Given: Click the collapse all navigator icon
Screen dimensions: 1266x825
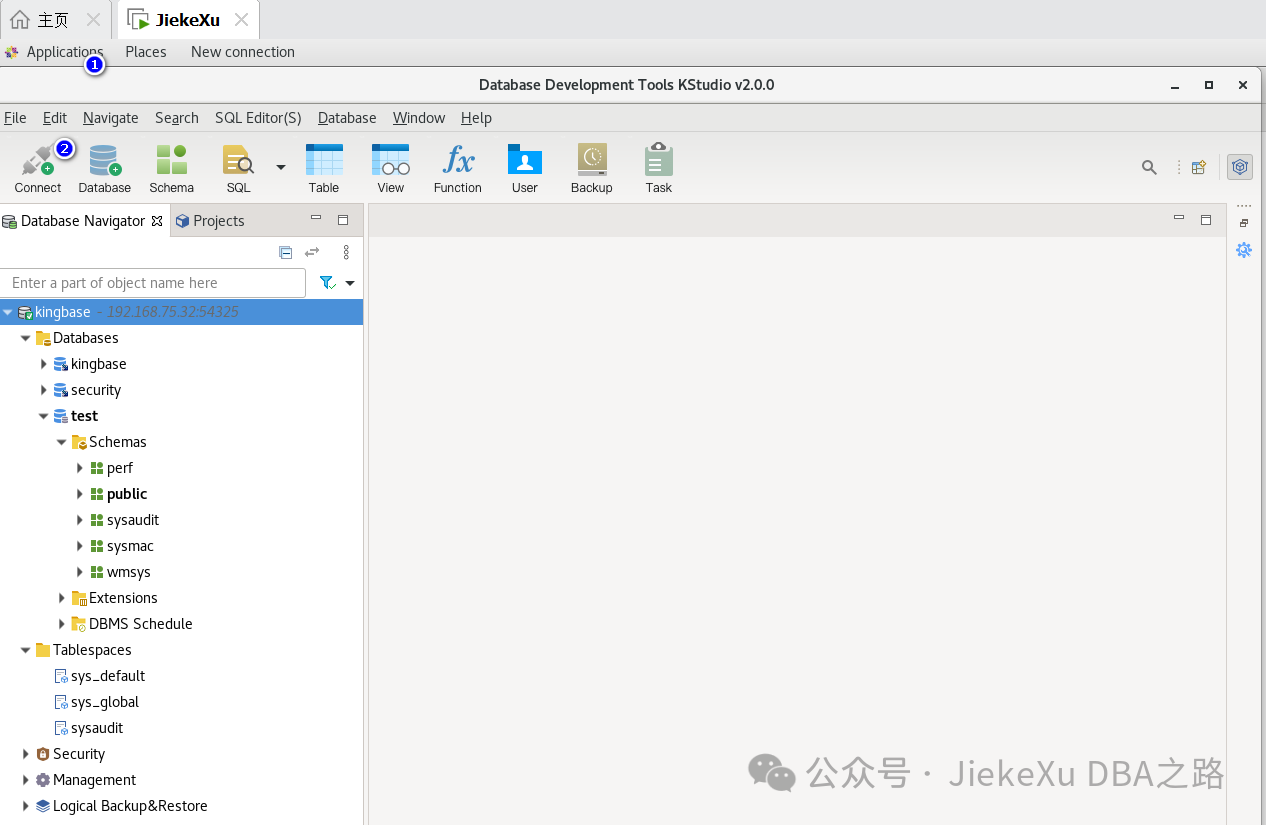Looking at the screenshot, I should pyautogui.click(x=285, y=252).
